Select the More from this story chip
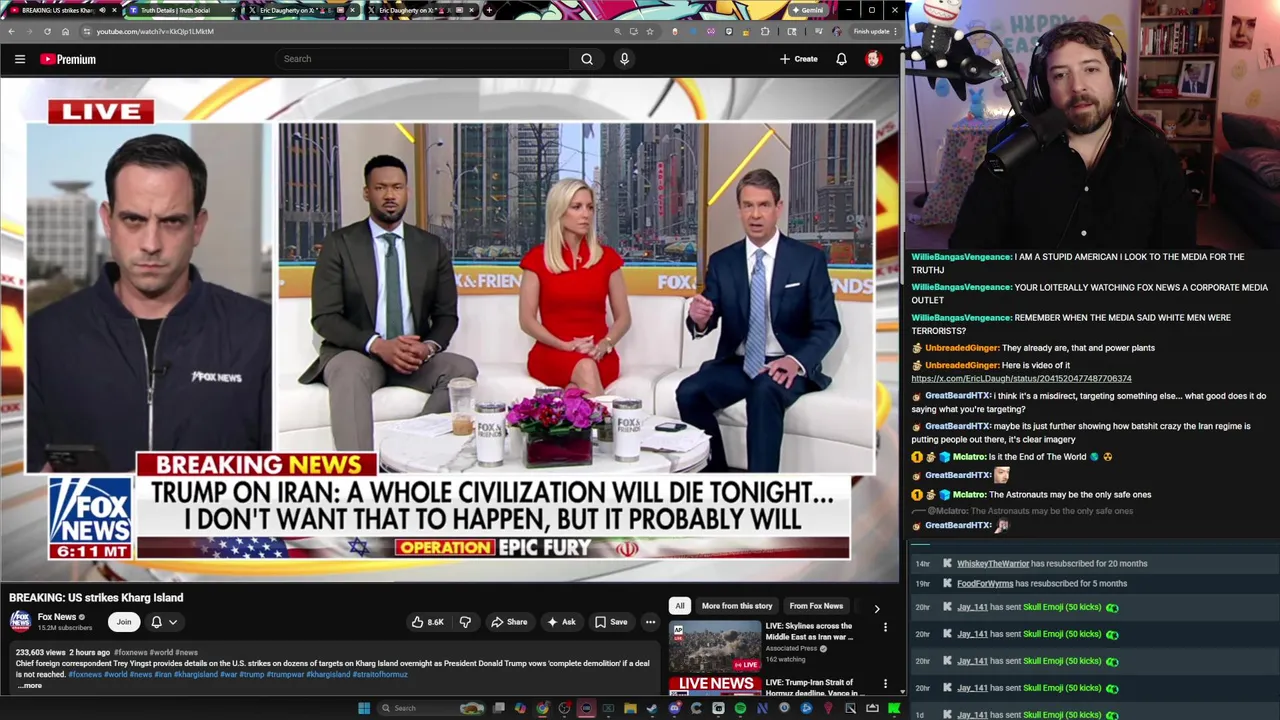 coord(737,606)
